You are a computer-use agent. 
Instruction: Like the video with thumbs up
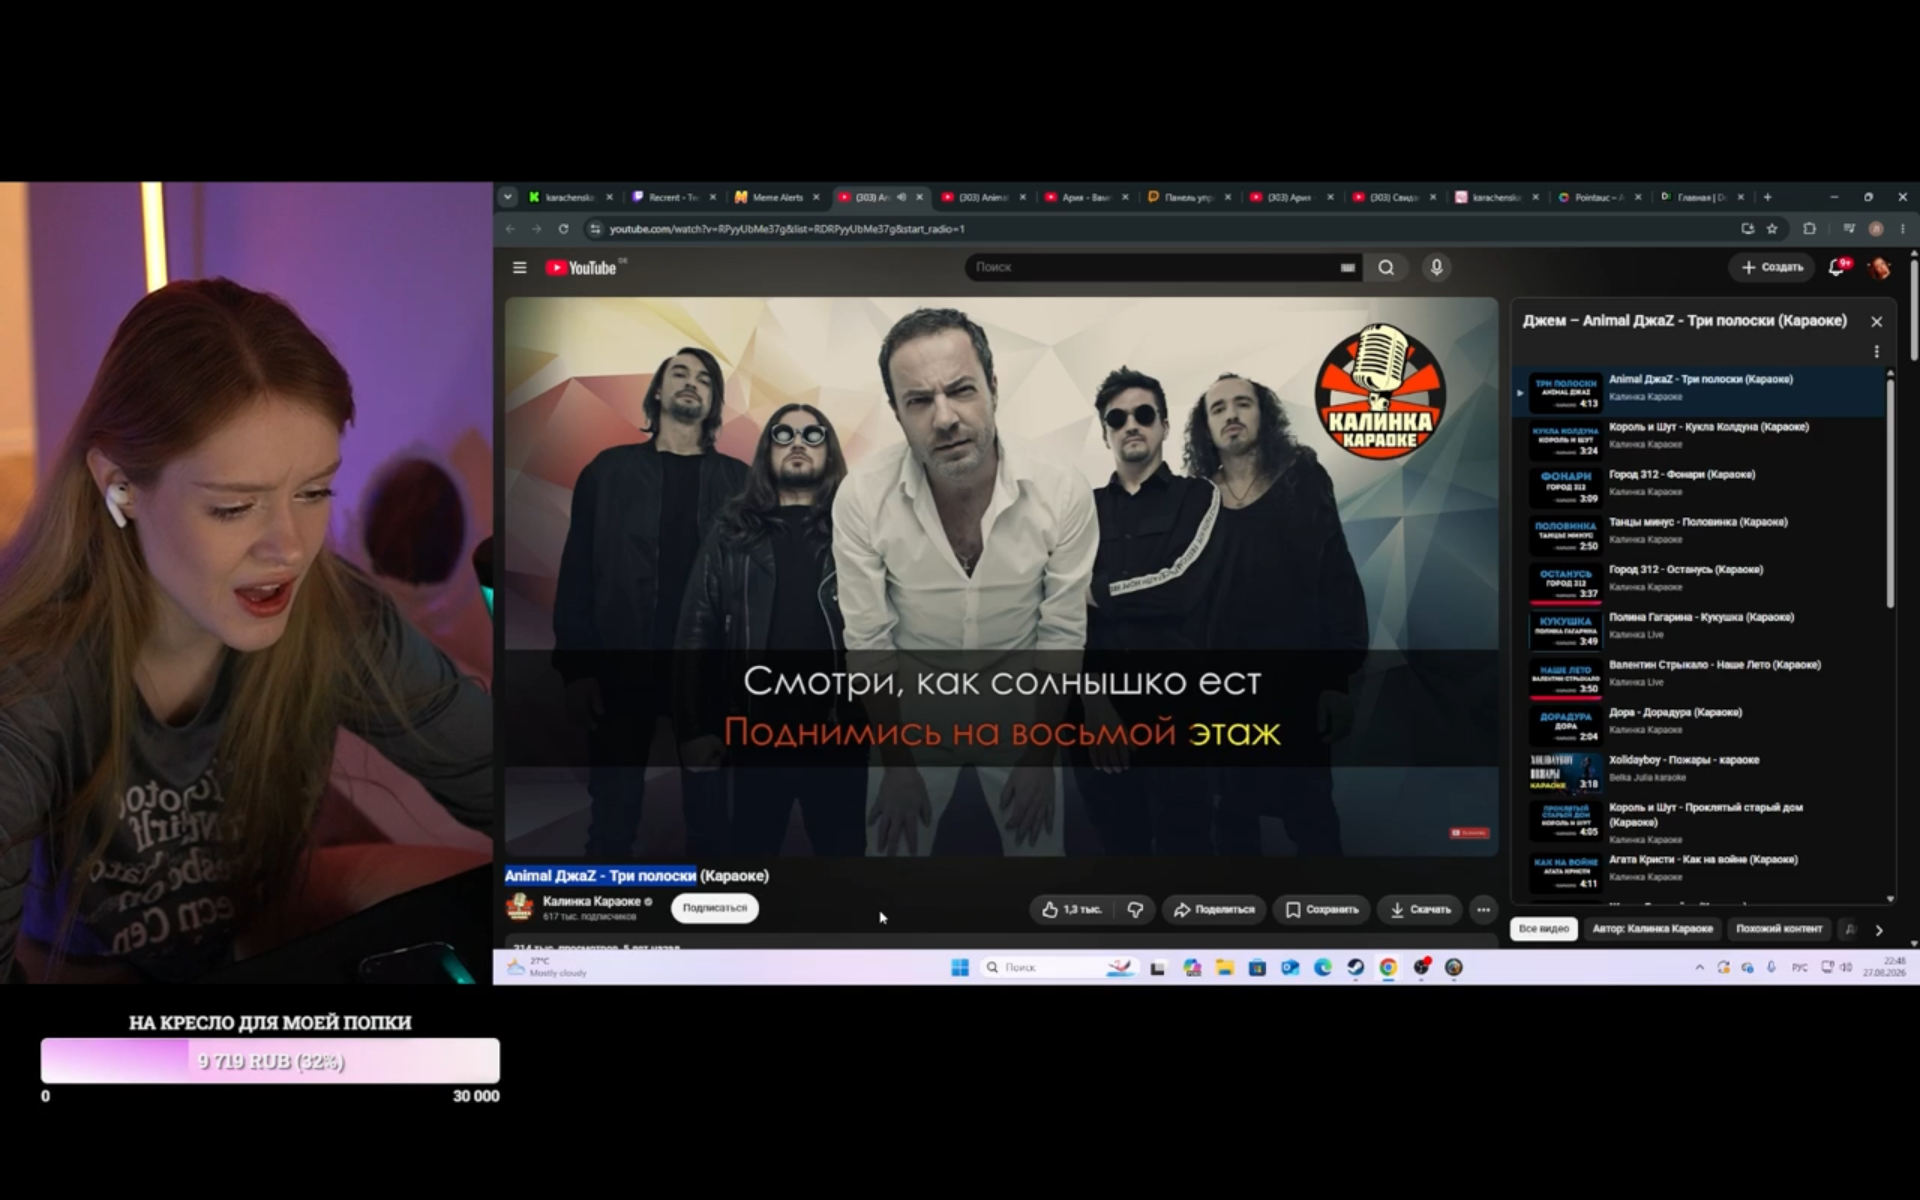tap(1071, 909)
